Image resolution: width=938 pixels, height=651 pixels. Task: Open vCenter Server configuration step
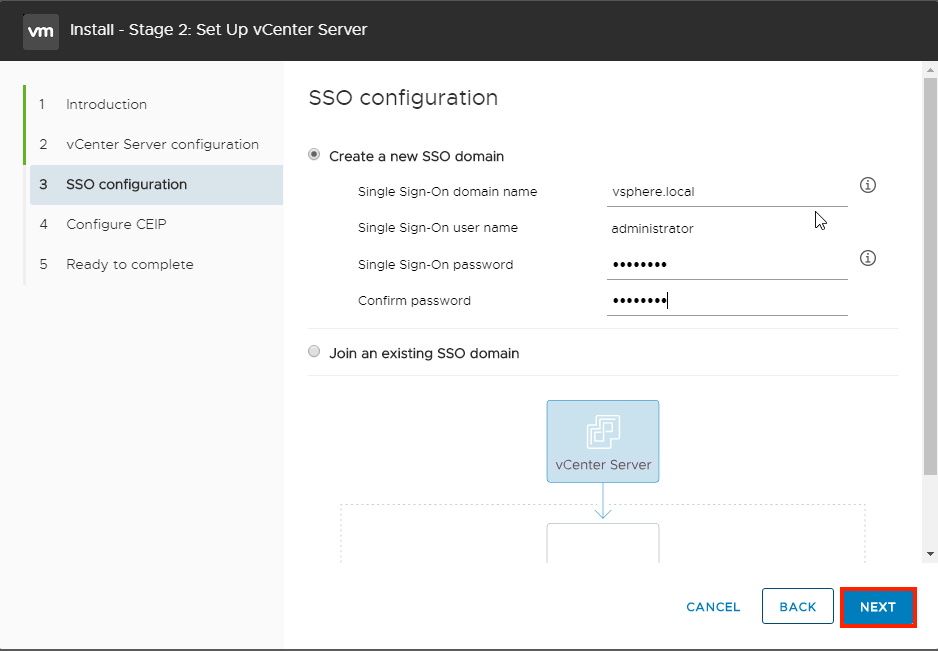[162, 144]
